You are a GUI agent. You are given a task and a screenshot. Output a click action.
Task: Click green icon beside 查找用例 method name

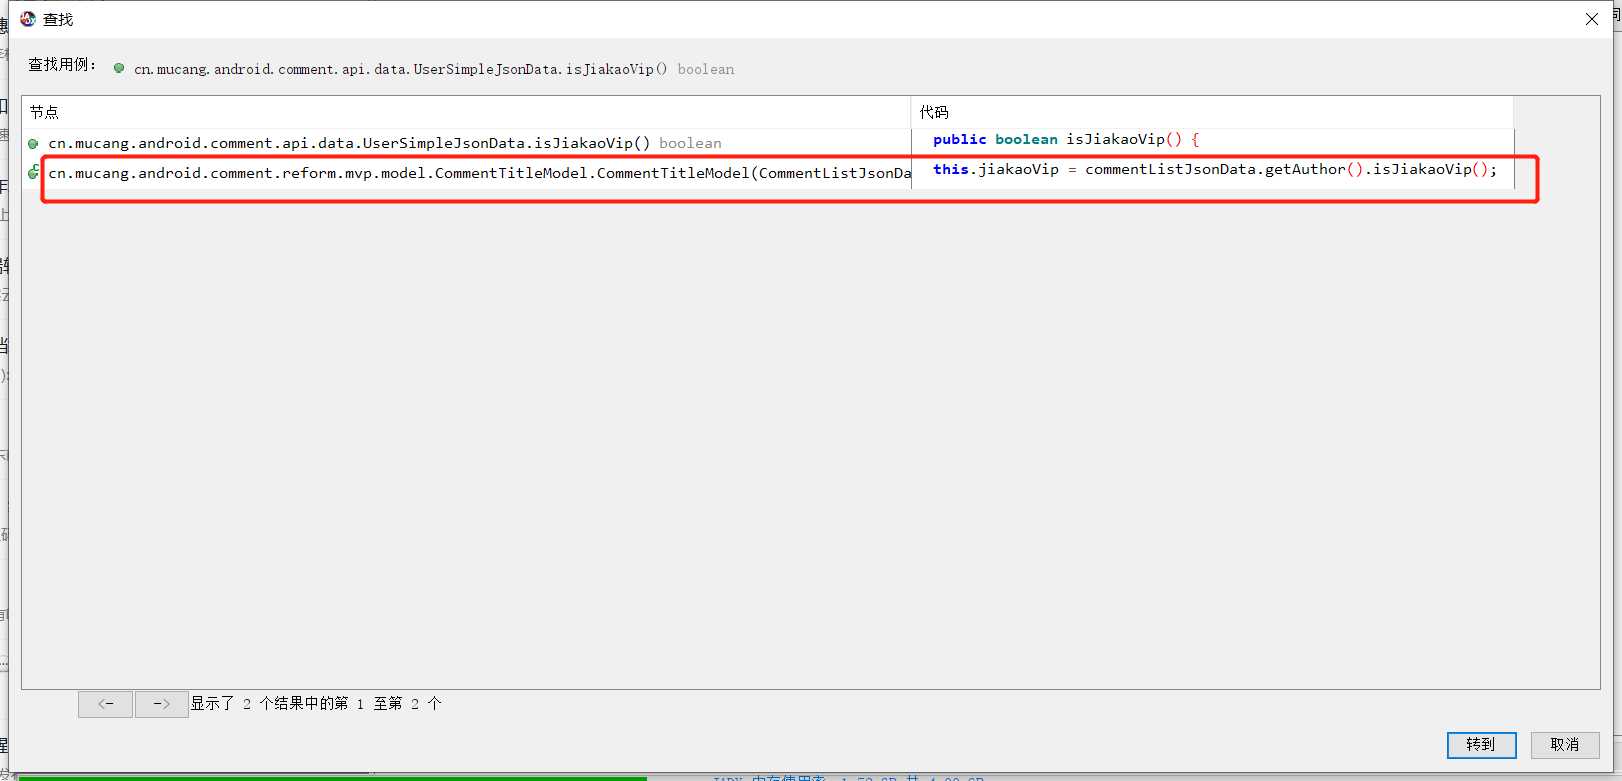click(x=119, y=68)
